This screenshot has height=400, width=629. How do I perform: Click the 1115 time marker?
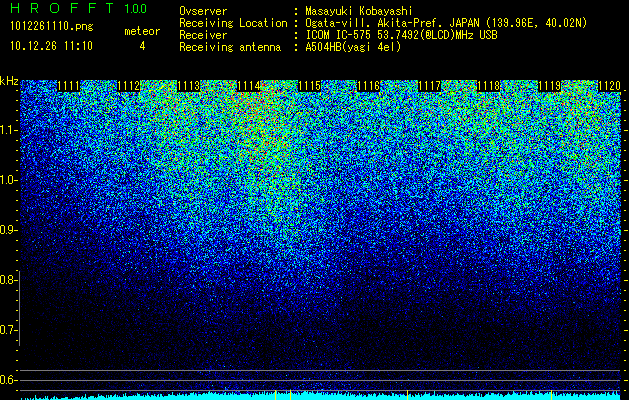tap(309, 86)
